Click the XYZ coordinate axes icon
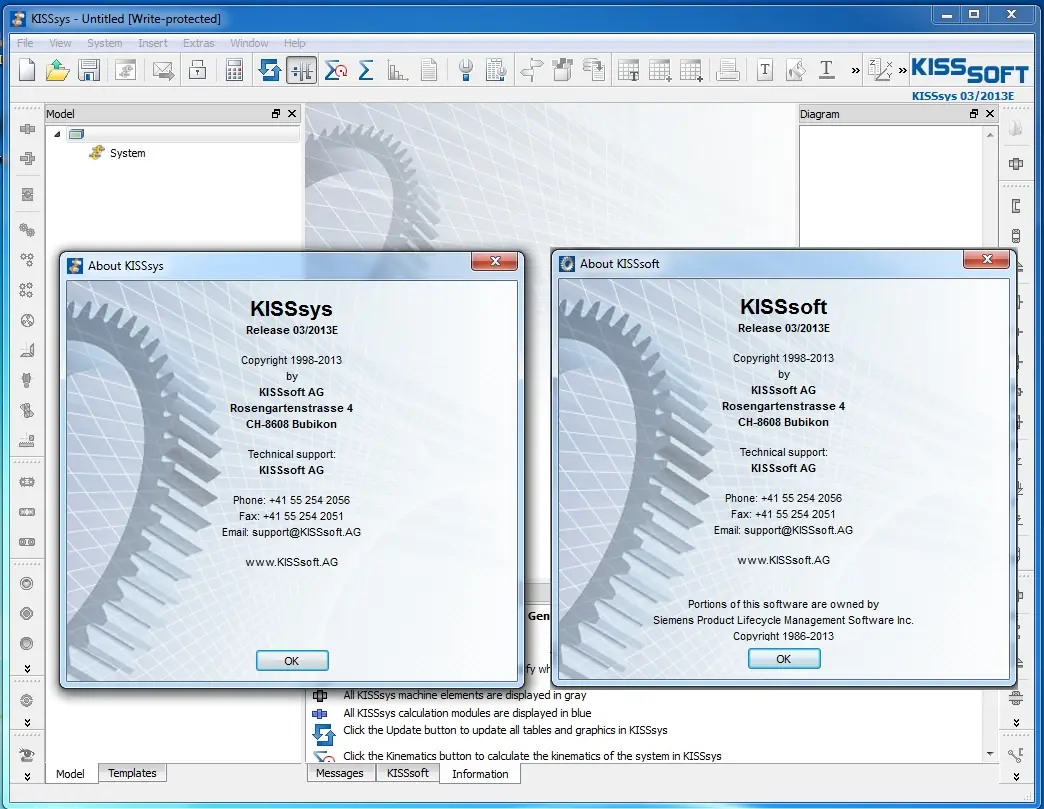The width and height of the screenshot is (1044, 809). coord(880,69)
